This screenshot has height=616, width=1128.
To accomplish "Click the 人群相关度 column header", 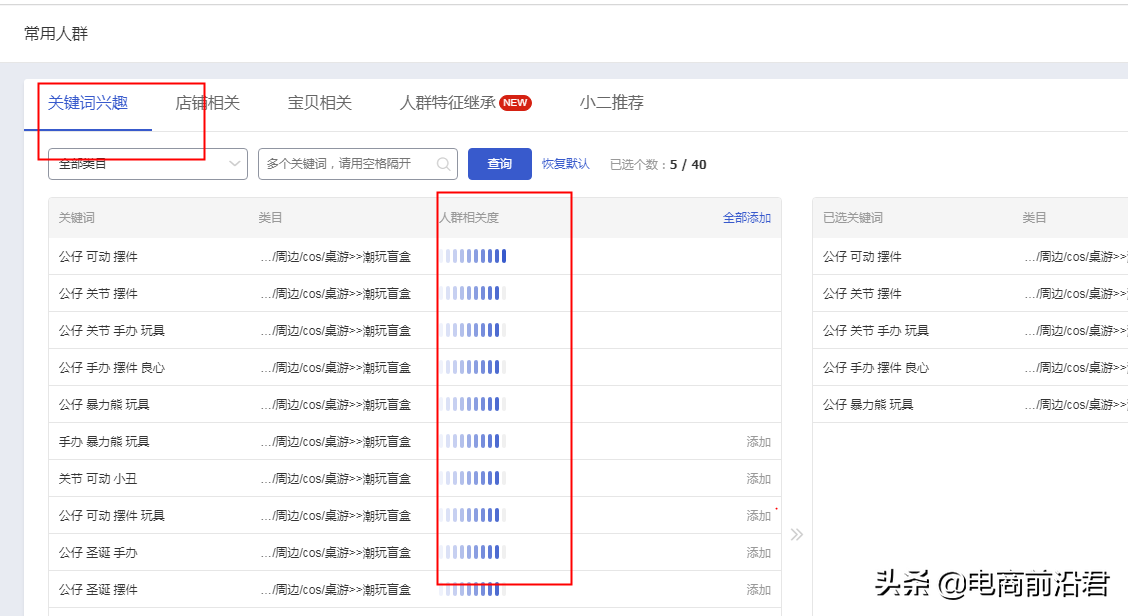I will [x=469, y=217].
